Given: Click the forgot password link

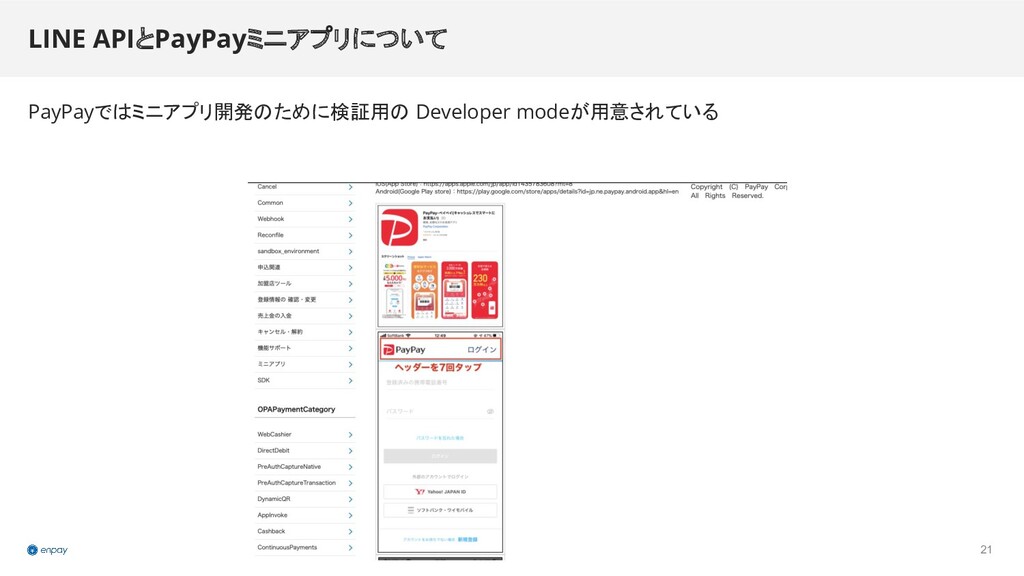Looking at the screenshot, I should (440, 438).
